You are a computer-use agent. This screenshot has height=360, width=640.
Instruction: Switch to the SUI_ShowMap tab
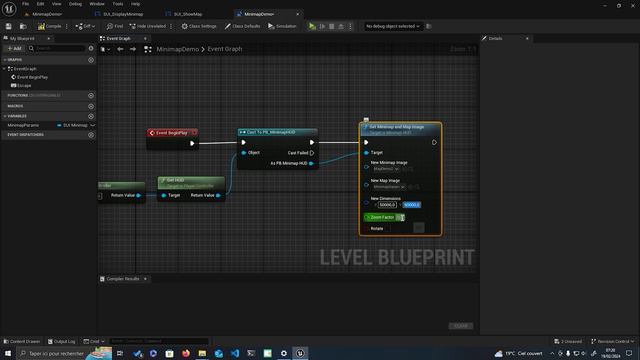(x=188, y=14)
